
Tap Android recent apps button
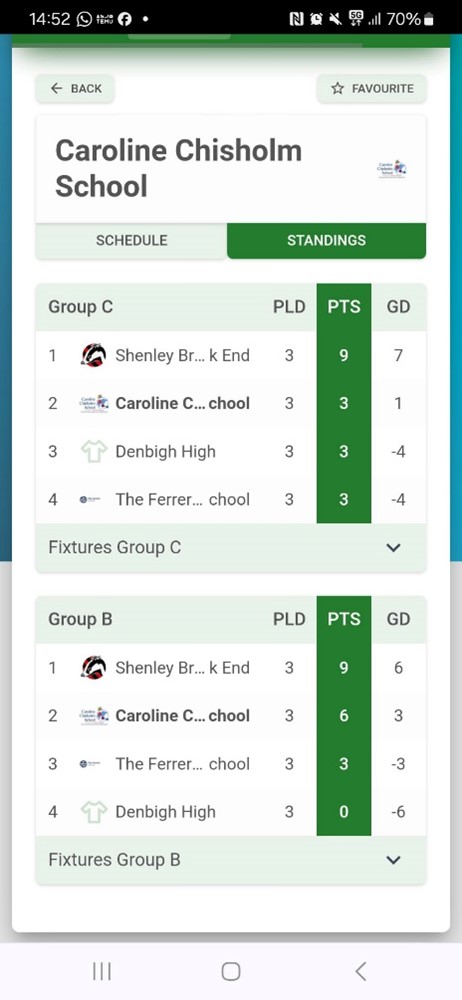pyautogui.click(x=101, y=971)
